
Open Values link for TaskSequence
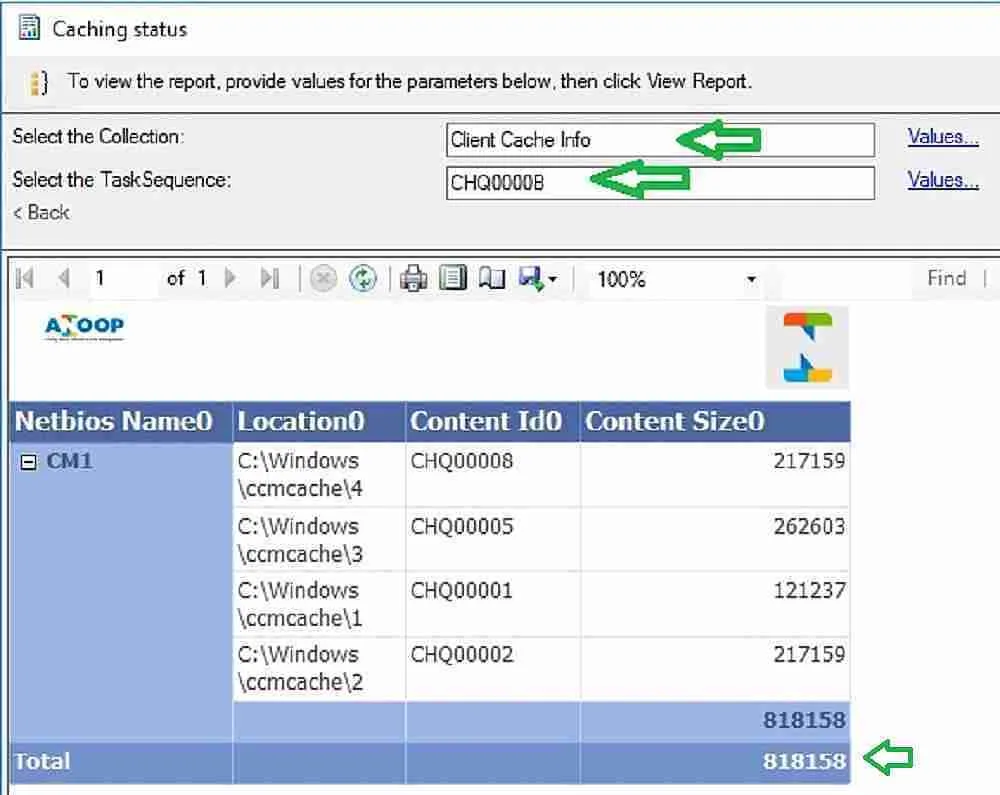(942, 180)
